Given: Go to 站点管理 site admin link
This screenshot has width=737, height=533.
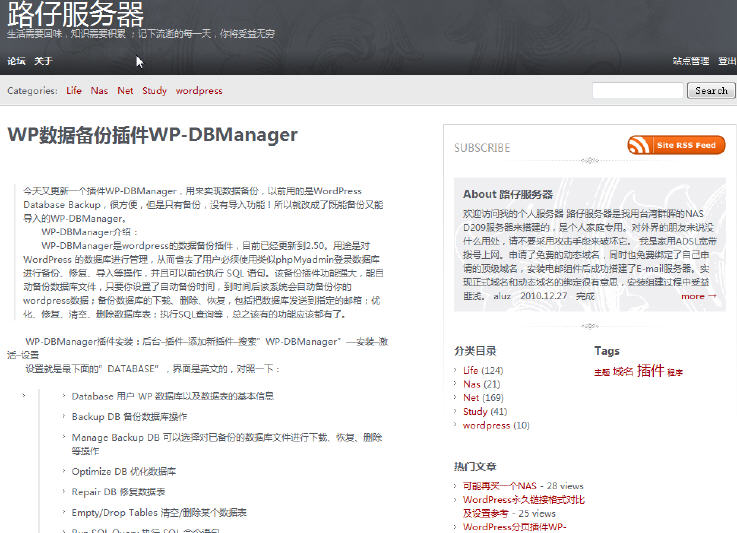Looking at the screenshot, I should click(x=690, y=61).
